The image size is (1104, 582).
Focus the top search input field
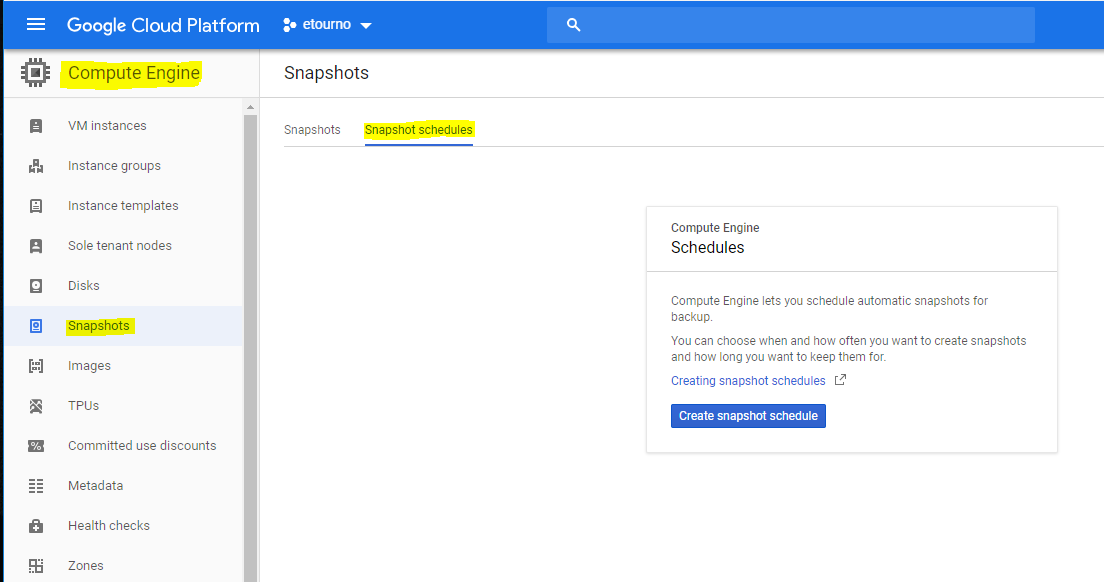click(791, 25)
